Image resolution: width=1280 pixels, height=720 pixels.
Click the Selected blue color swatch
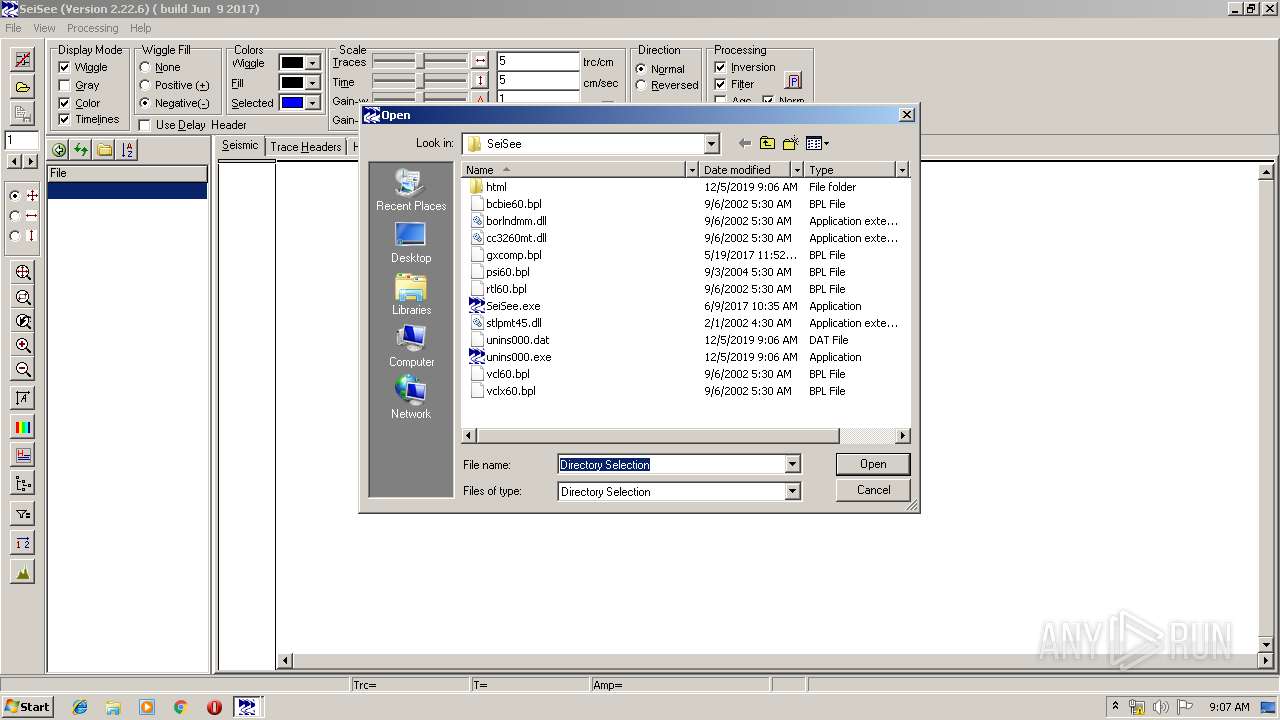tap(292, 102)
